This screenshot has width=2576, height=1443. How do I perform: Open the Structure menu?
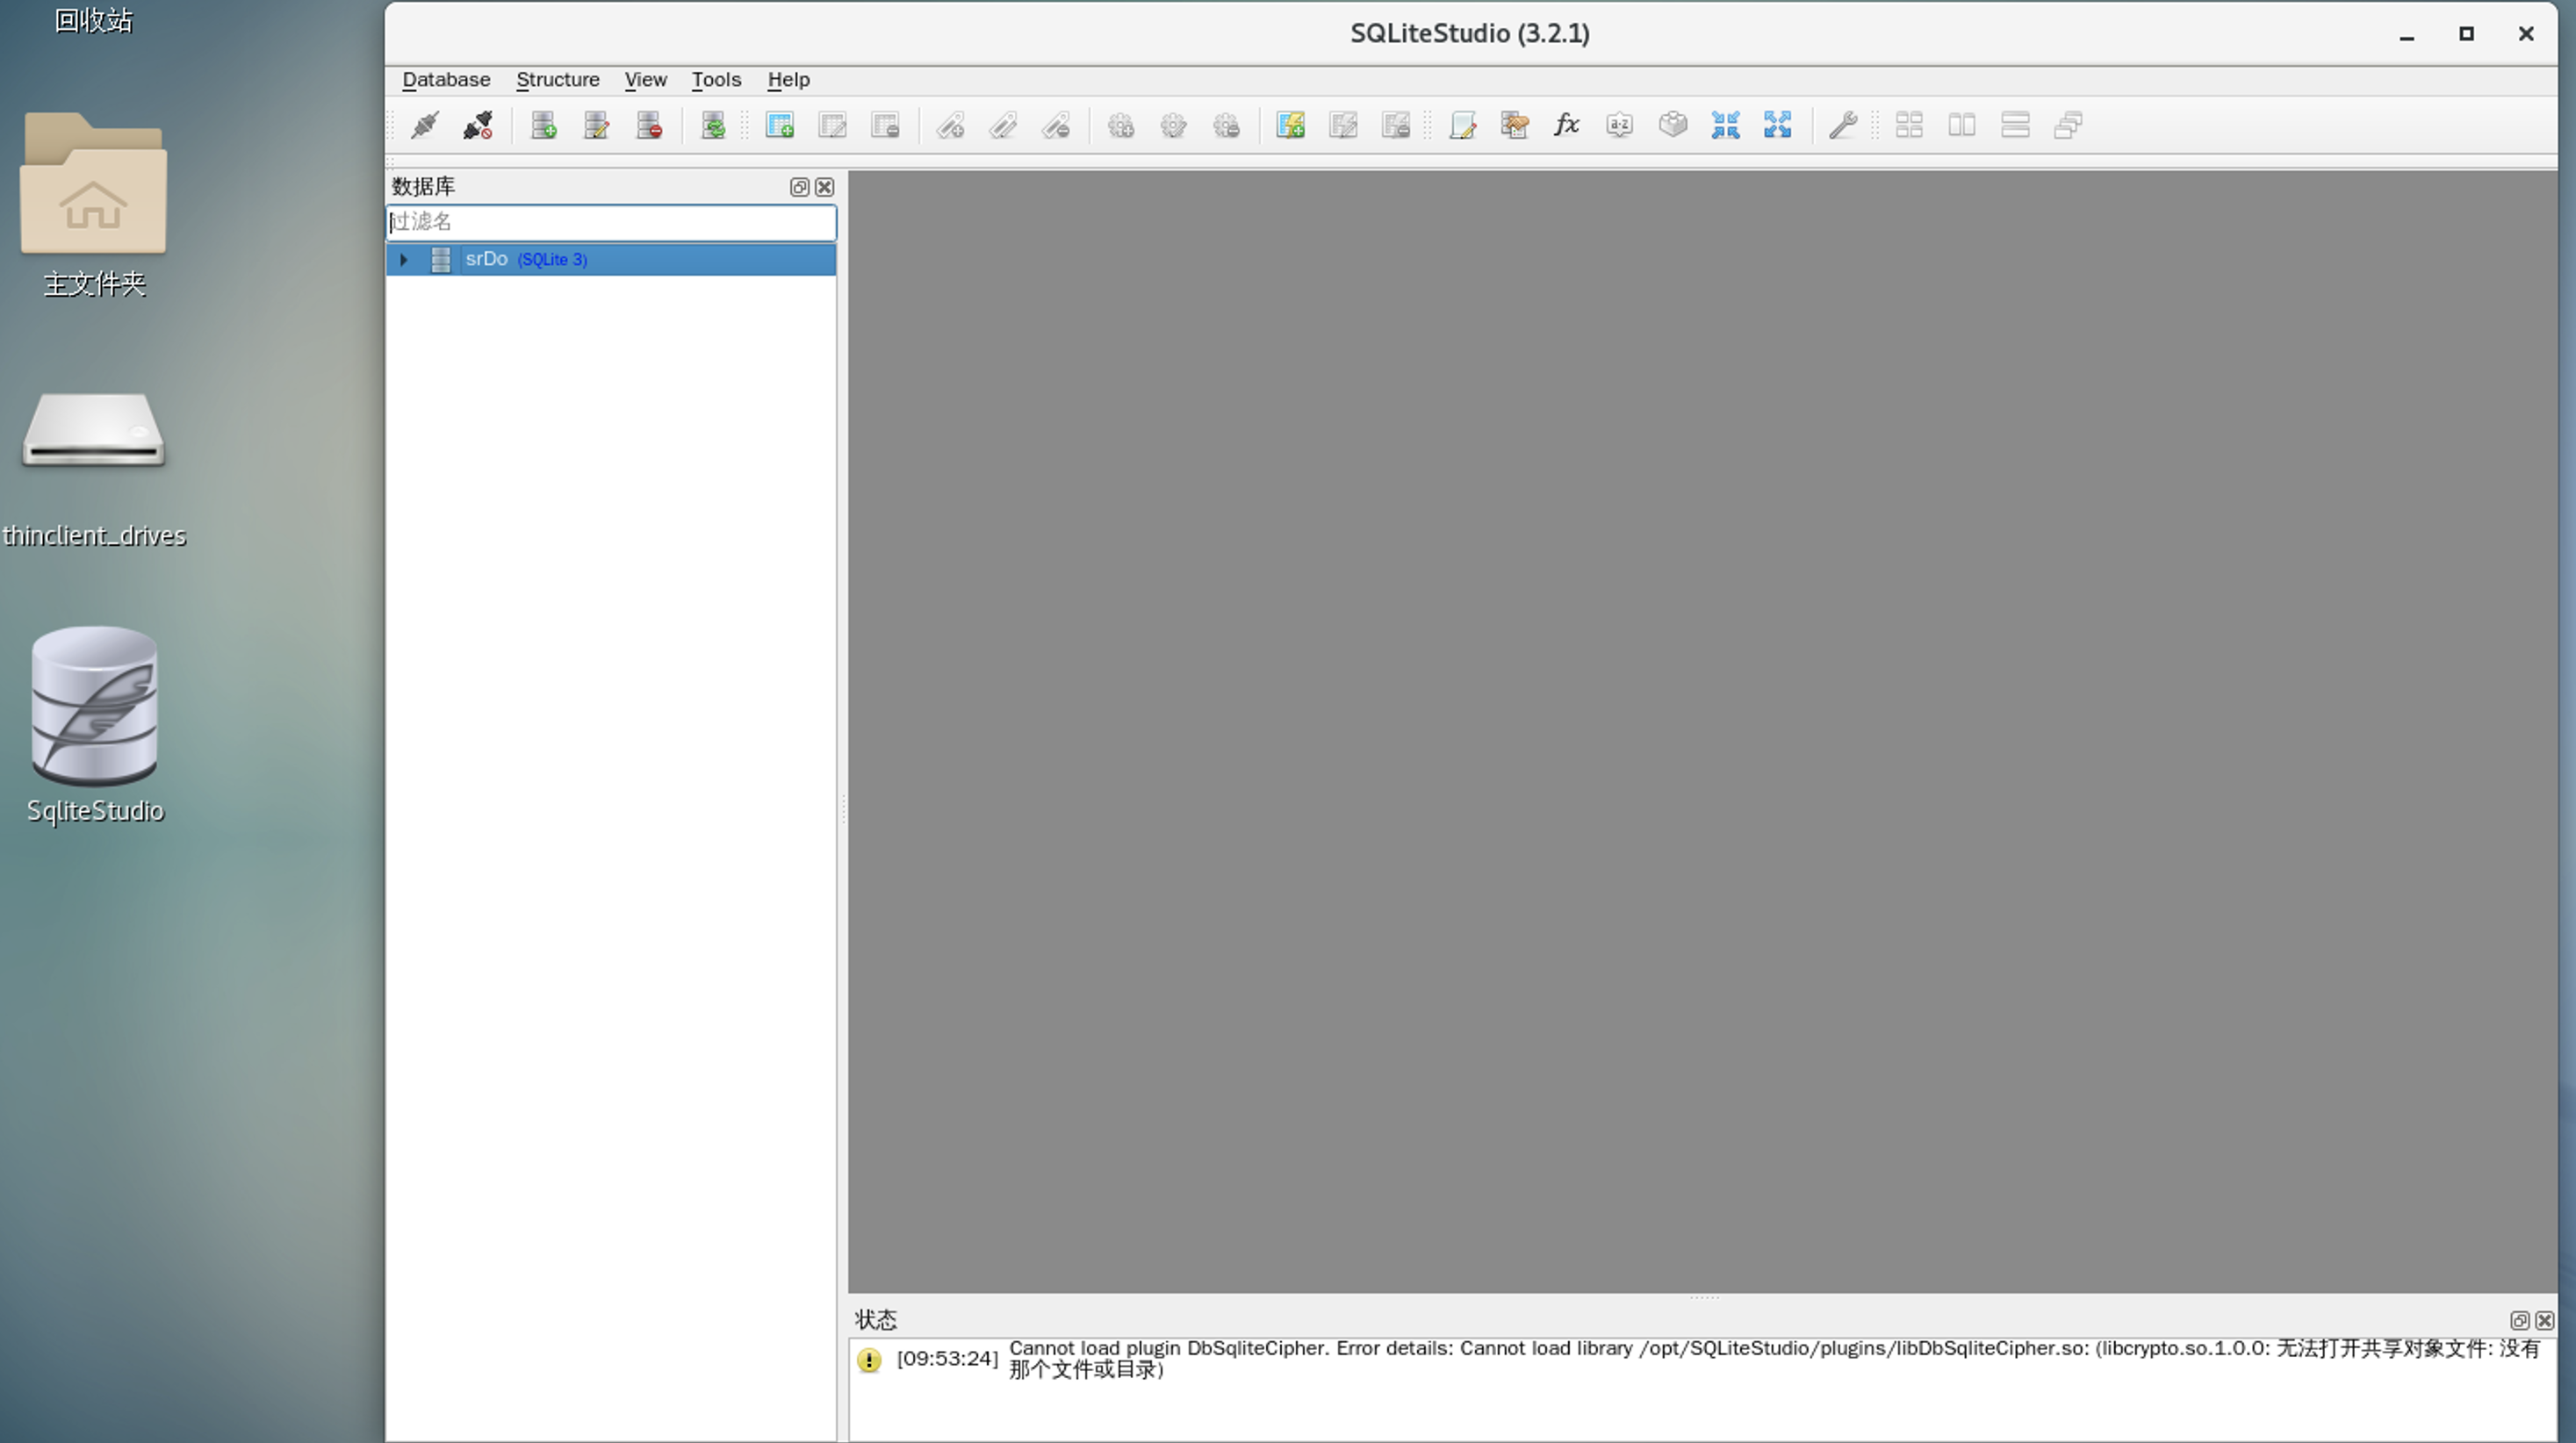(x=557, y=80)
